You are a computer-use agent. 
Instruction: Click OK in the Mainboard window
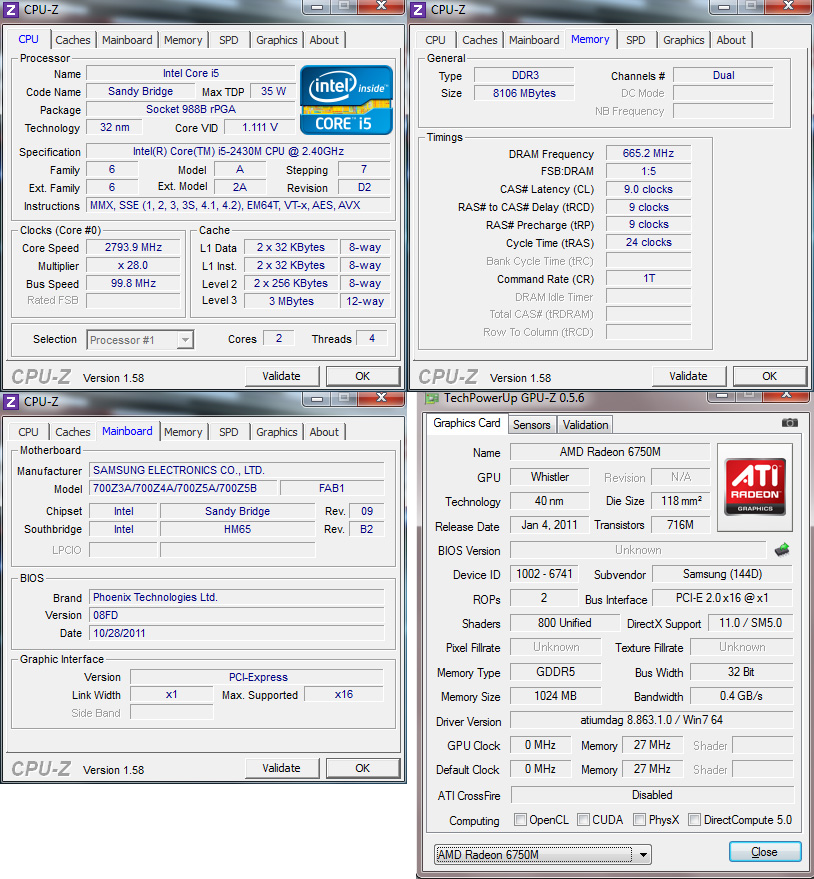pyautogui.click(x=363, y=768)
